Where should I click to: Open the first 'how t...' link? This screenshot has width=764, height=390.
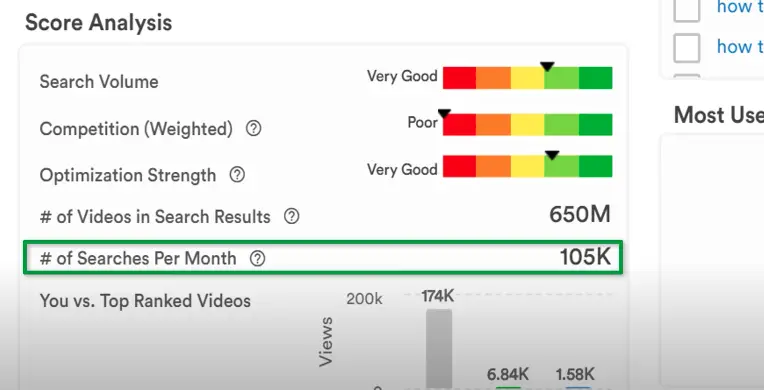point(740,7)
